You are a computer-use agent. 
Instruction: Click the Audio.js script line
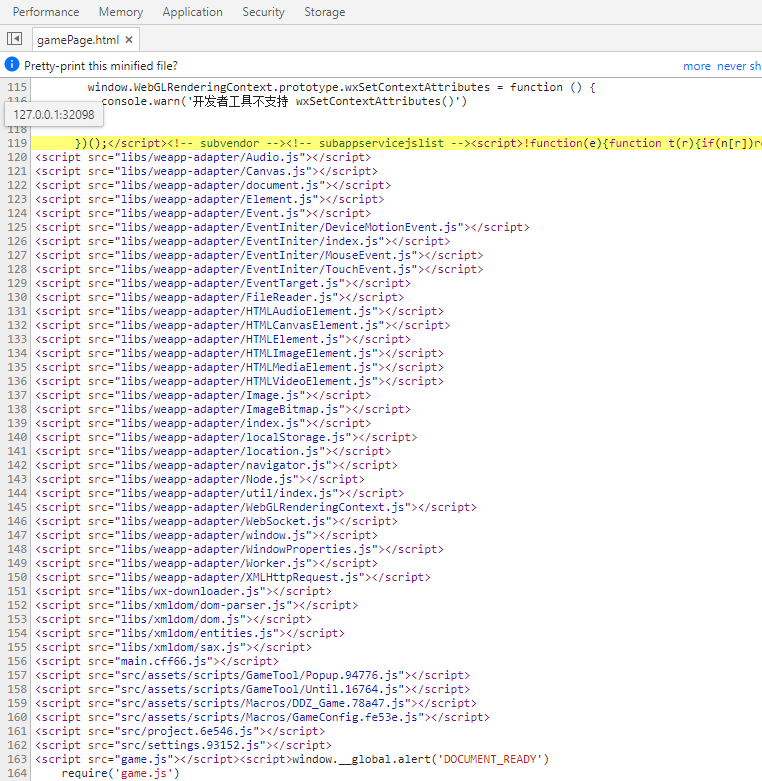(x=203, y=157)
